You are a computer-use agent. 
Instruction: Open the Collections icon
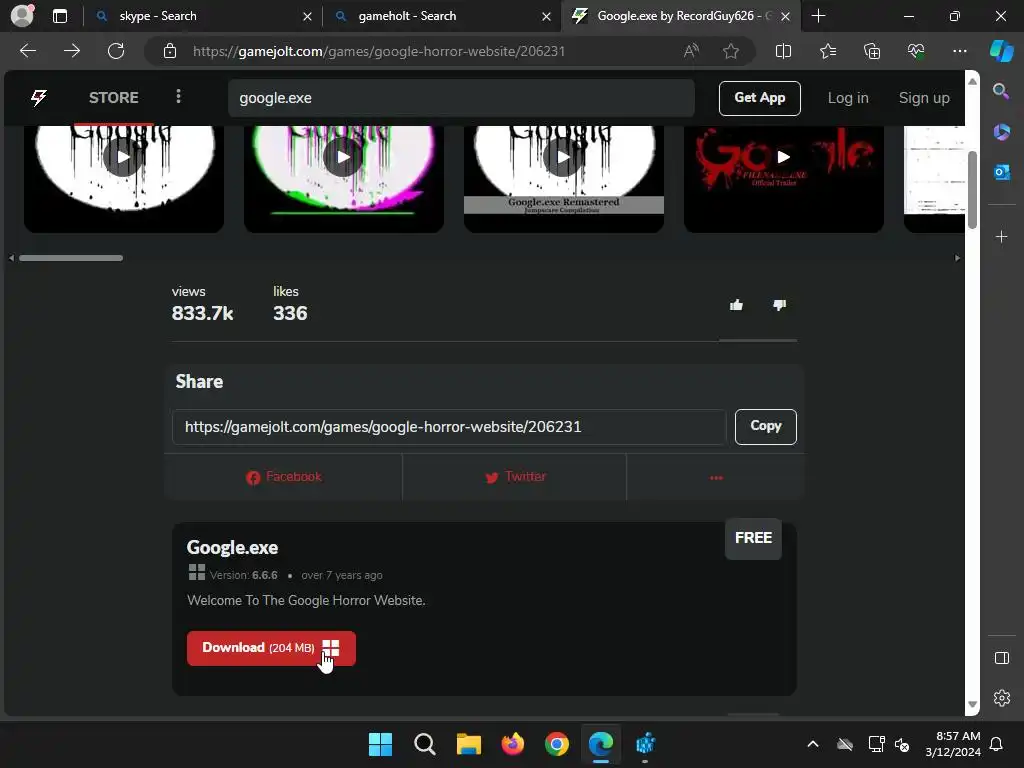click(x=872, y=51)
